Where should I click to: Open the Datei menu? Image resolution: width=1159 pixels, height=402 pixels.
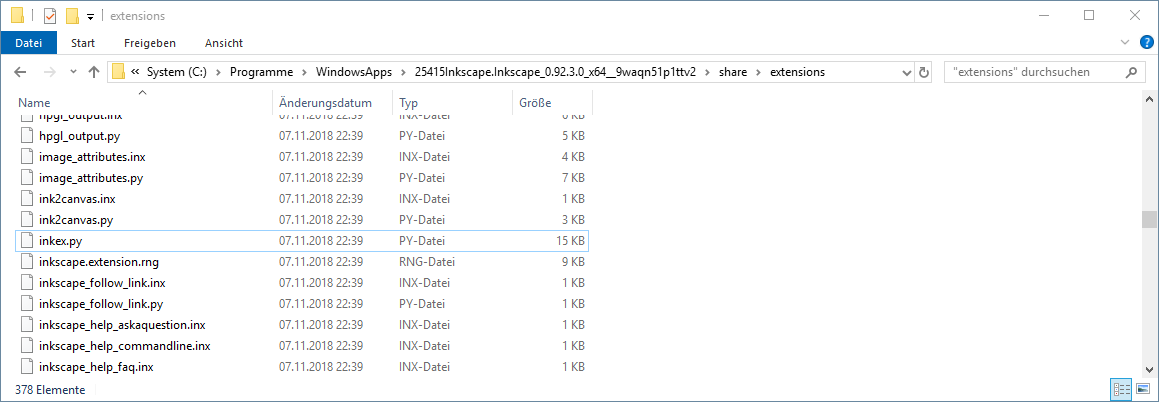point(29,43)
